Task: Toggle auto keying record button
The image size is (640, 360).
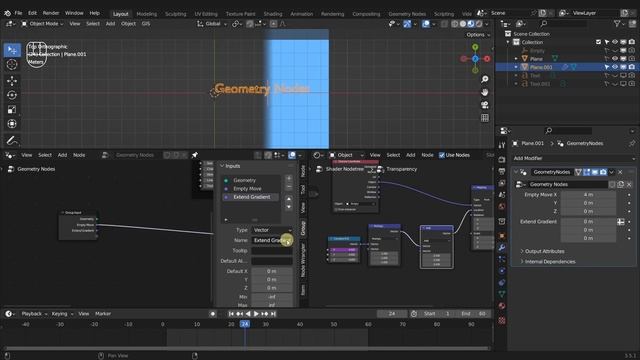Action: (213, 314)
